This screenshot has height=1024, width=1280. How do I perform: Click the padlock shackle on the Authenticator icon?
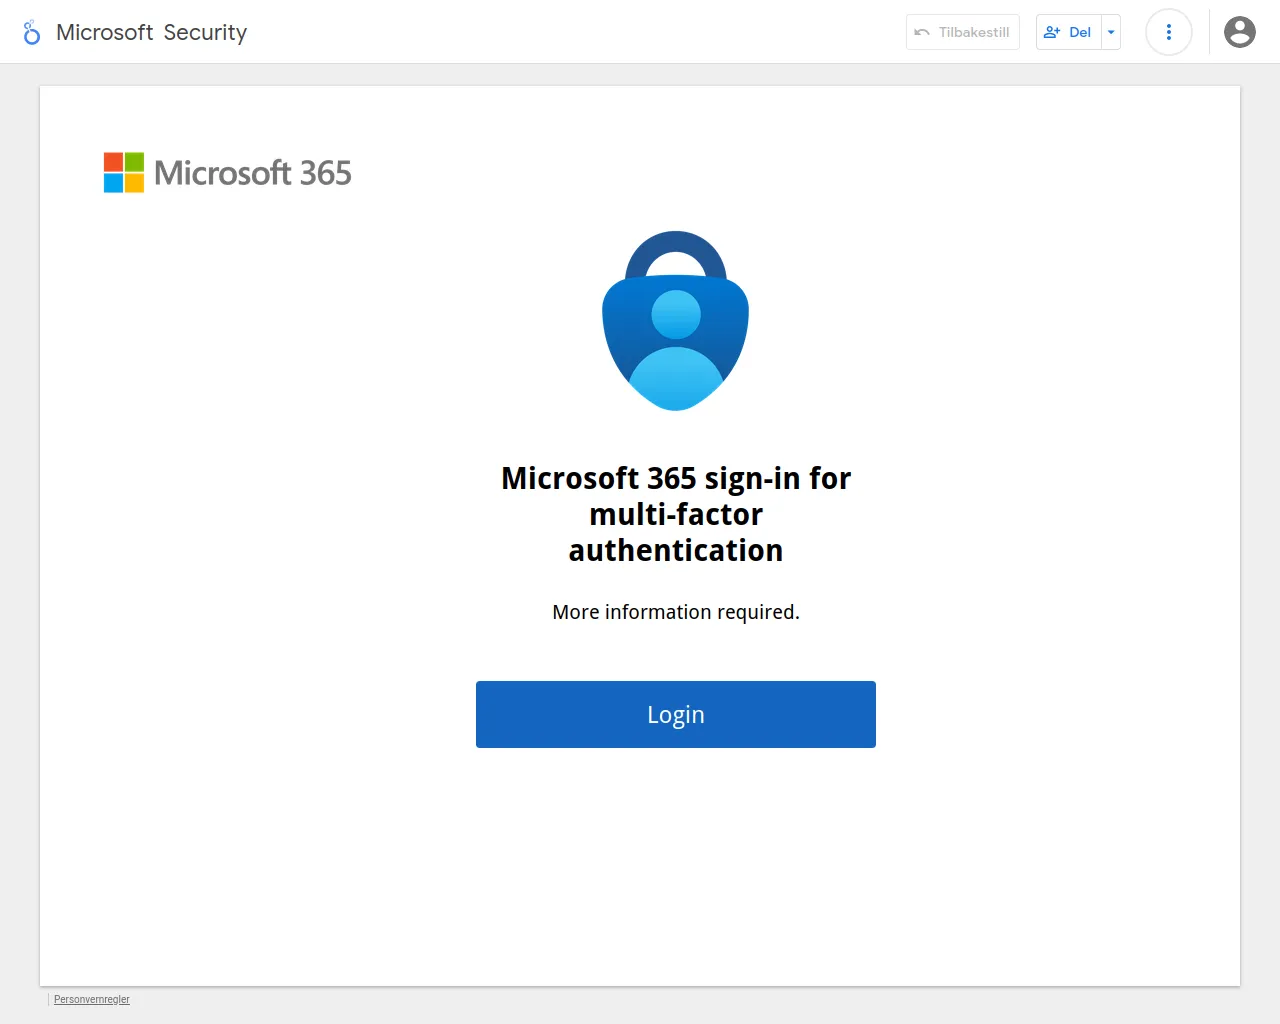pos(676,254)
